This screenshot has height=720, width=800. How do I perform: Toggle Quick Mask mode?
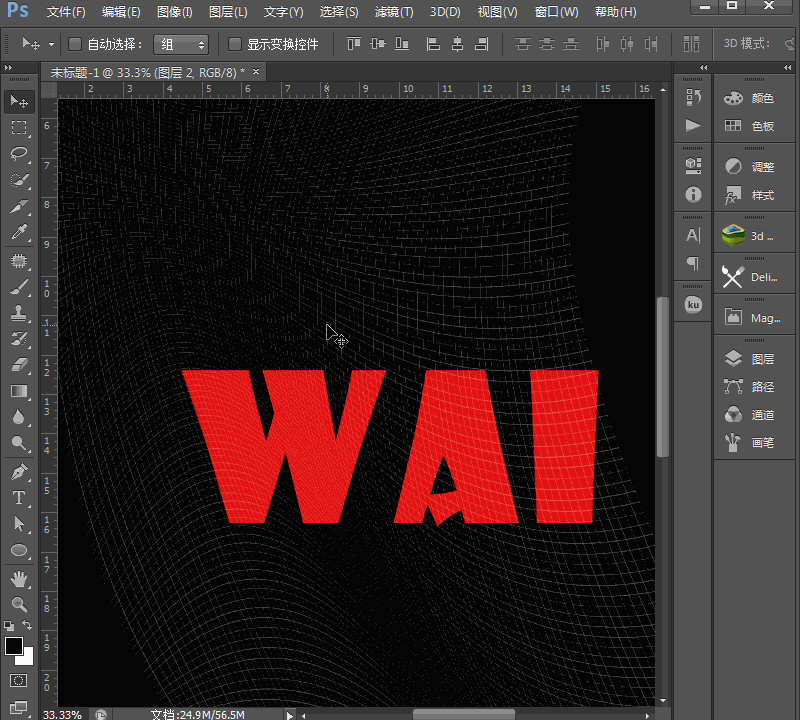pos(19,680)
